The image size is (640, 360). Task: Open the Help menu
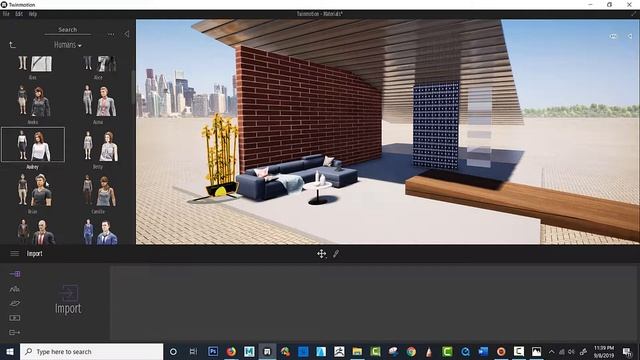(33, 14)
